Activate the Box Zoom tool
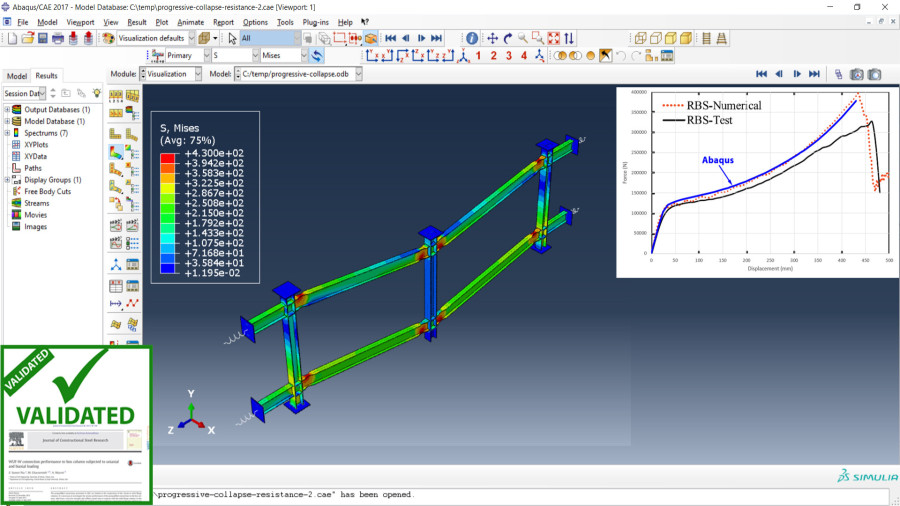The width and height of the screenshot is (900, 506). [x=538, y=38]
